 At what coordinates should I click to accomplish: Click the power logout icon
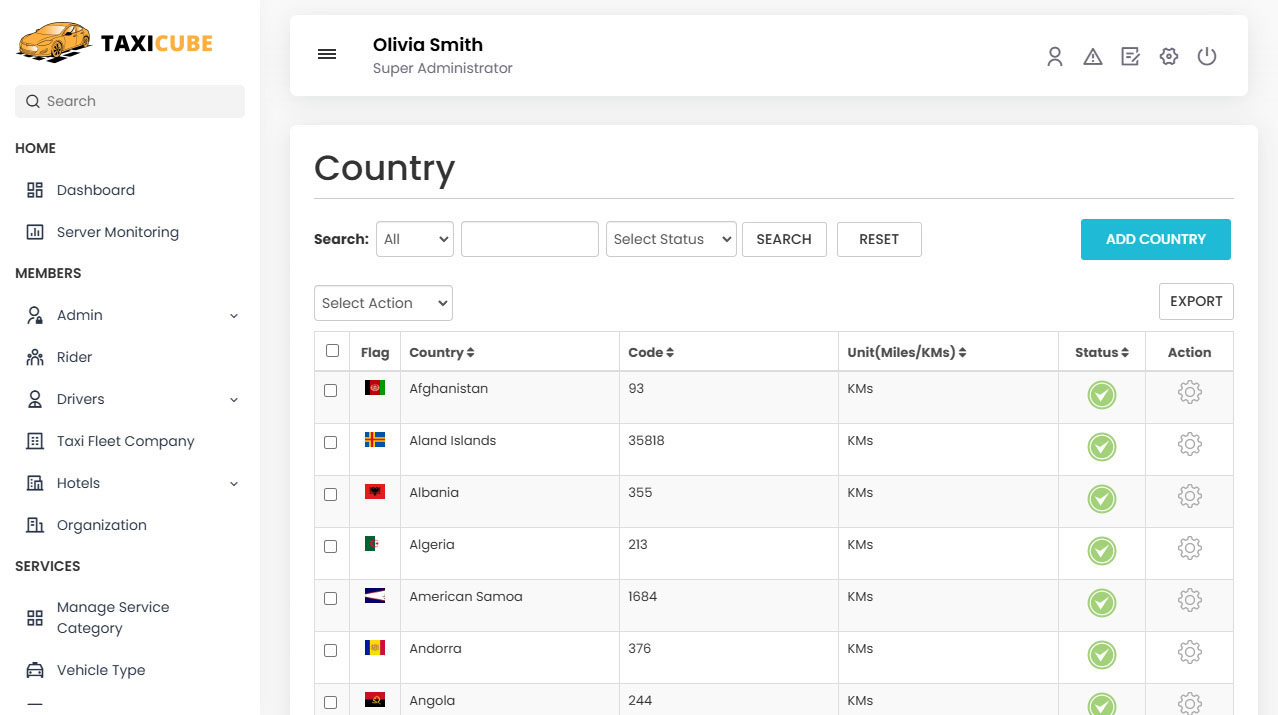point(1206,57)
